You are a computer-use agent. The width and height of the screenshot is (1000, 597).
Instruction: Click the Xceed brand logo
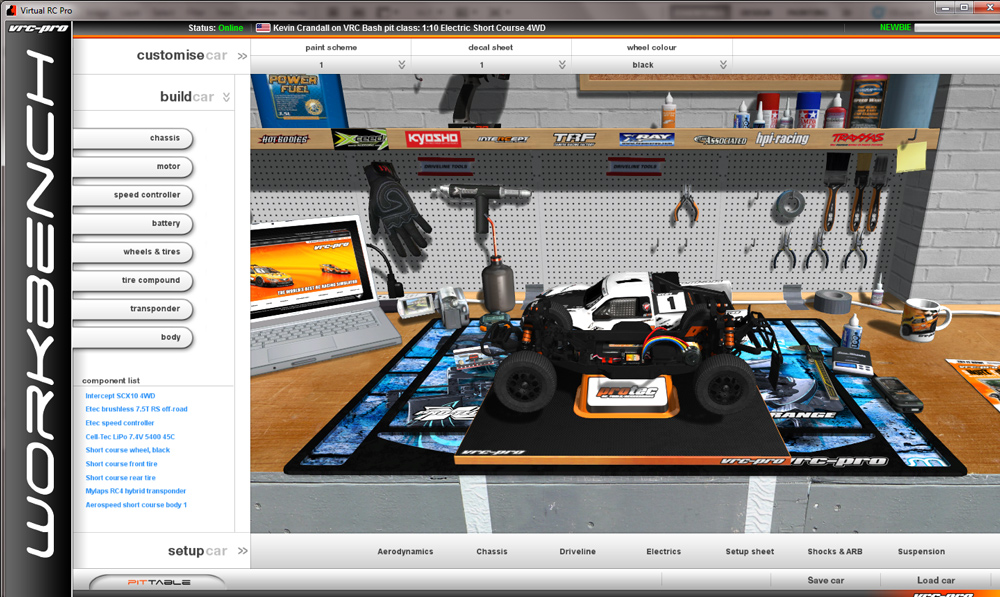360,139
